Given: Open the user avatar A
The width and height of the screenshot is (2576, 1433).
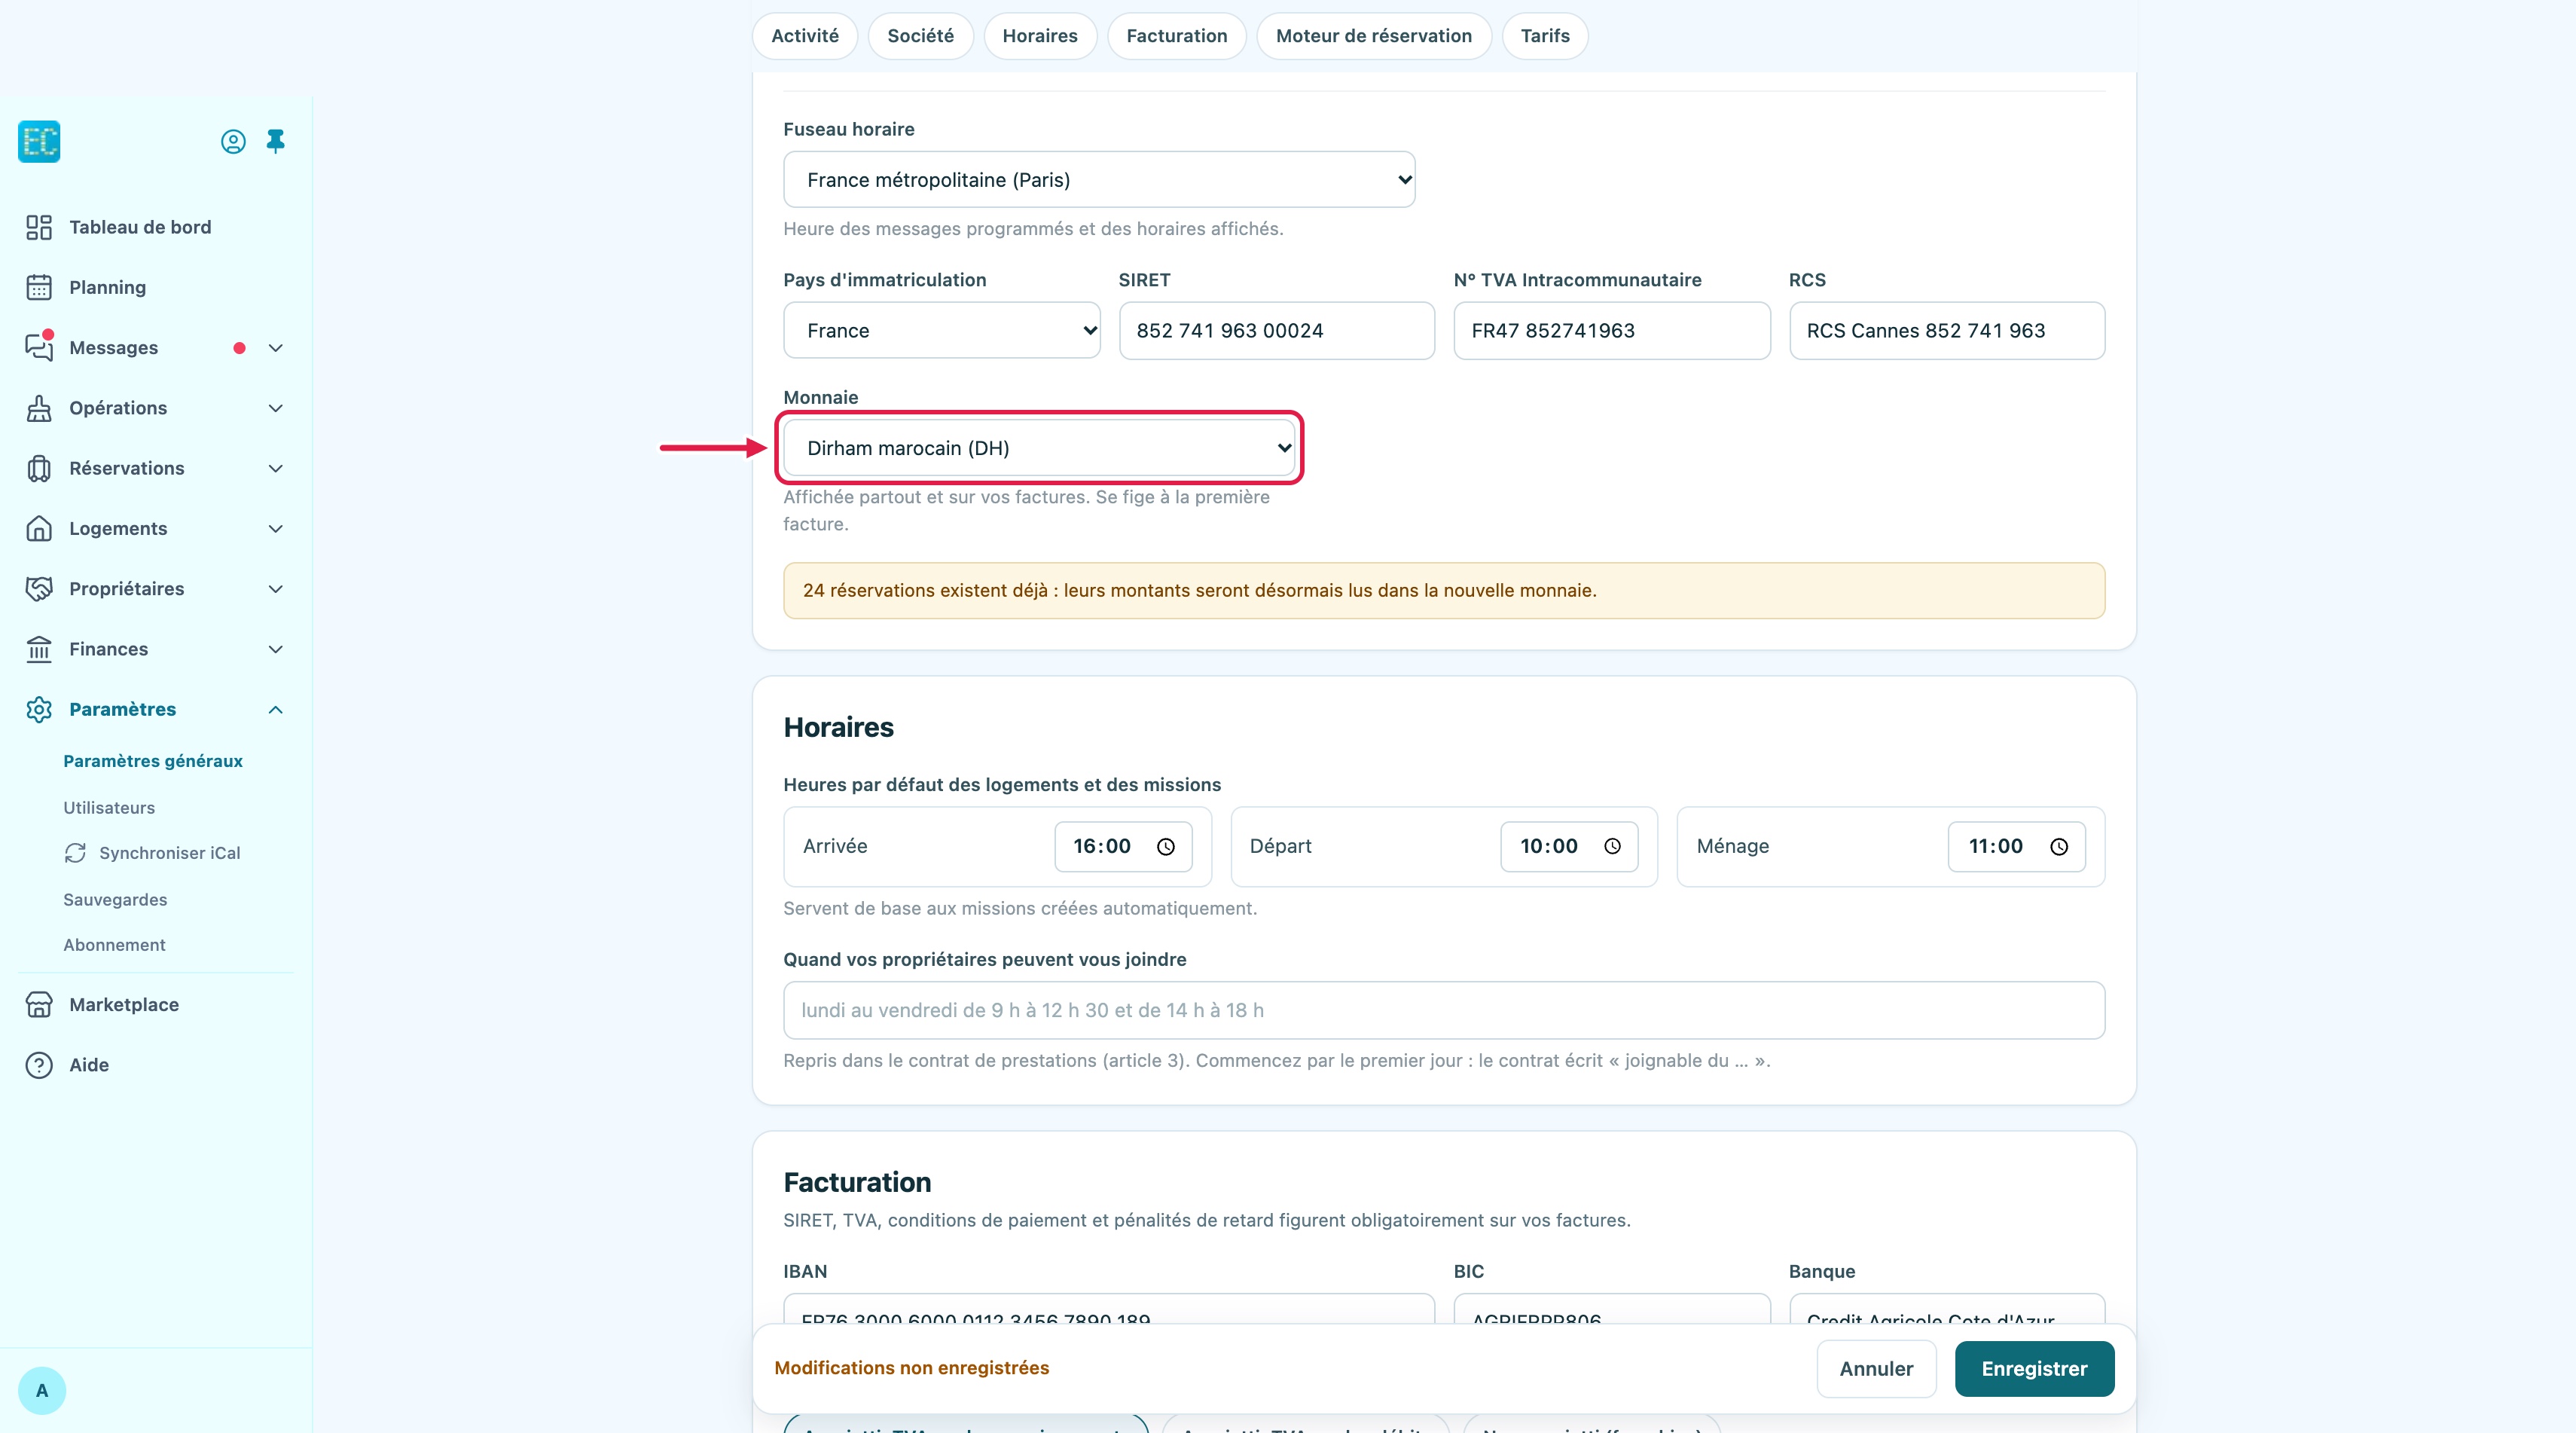Looking at the screenshot, I should click(x=42, y=1390).
